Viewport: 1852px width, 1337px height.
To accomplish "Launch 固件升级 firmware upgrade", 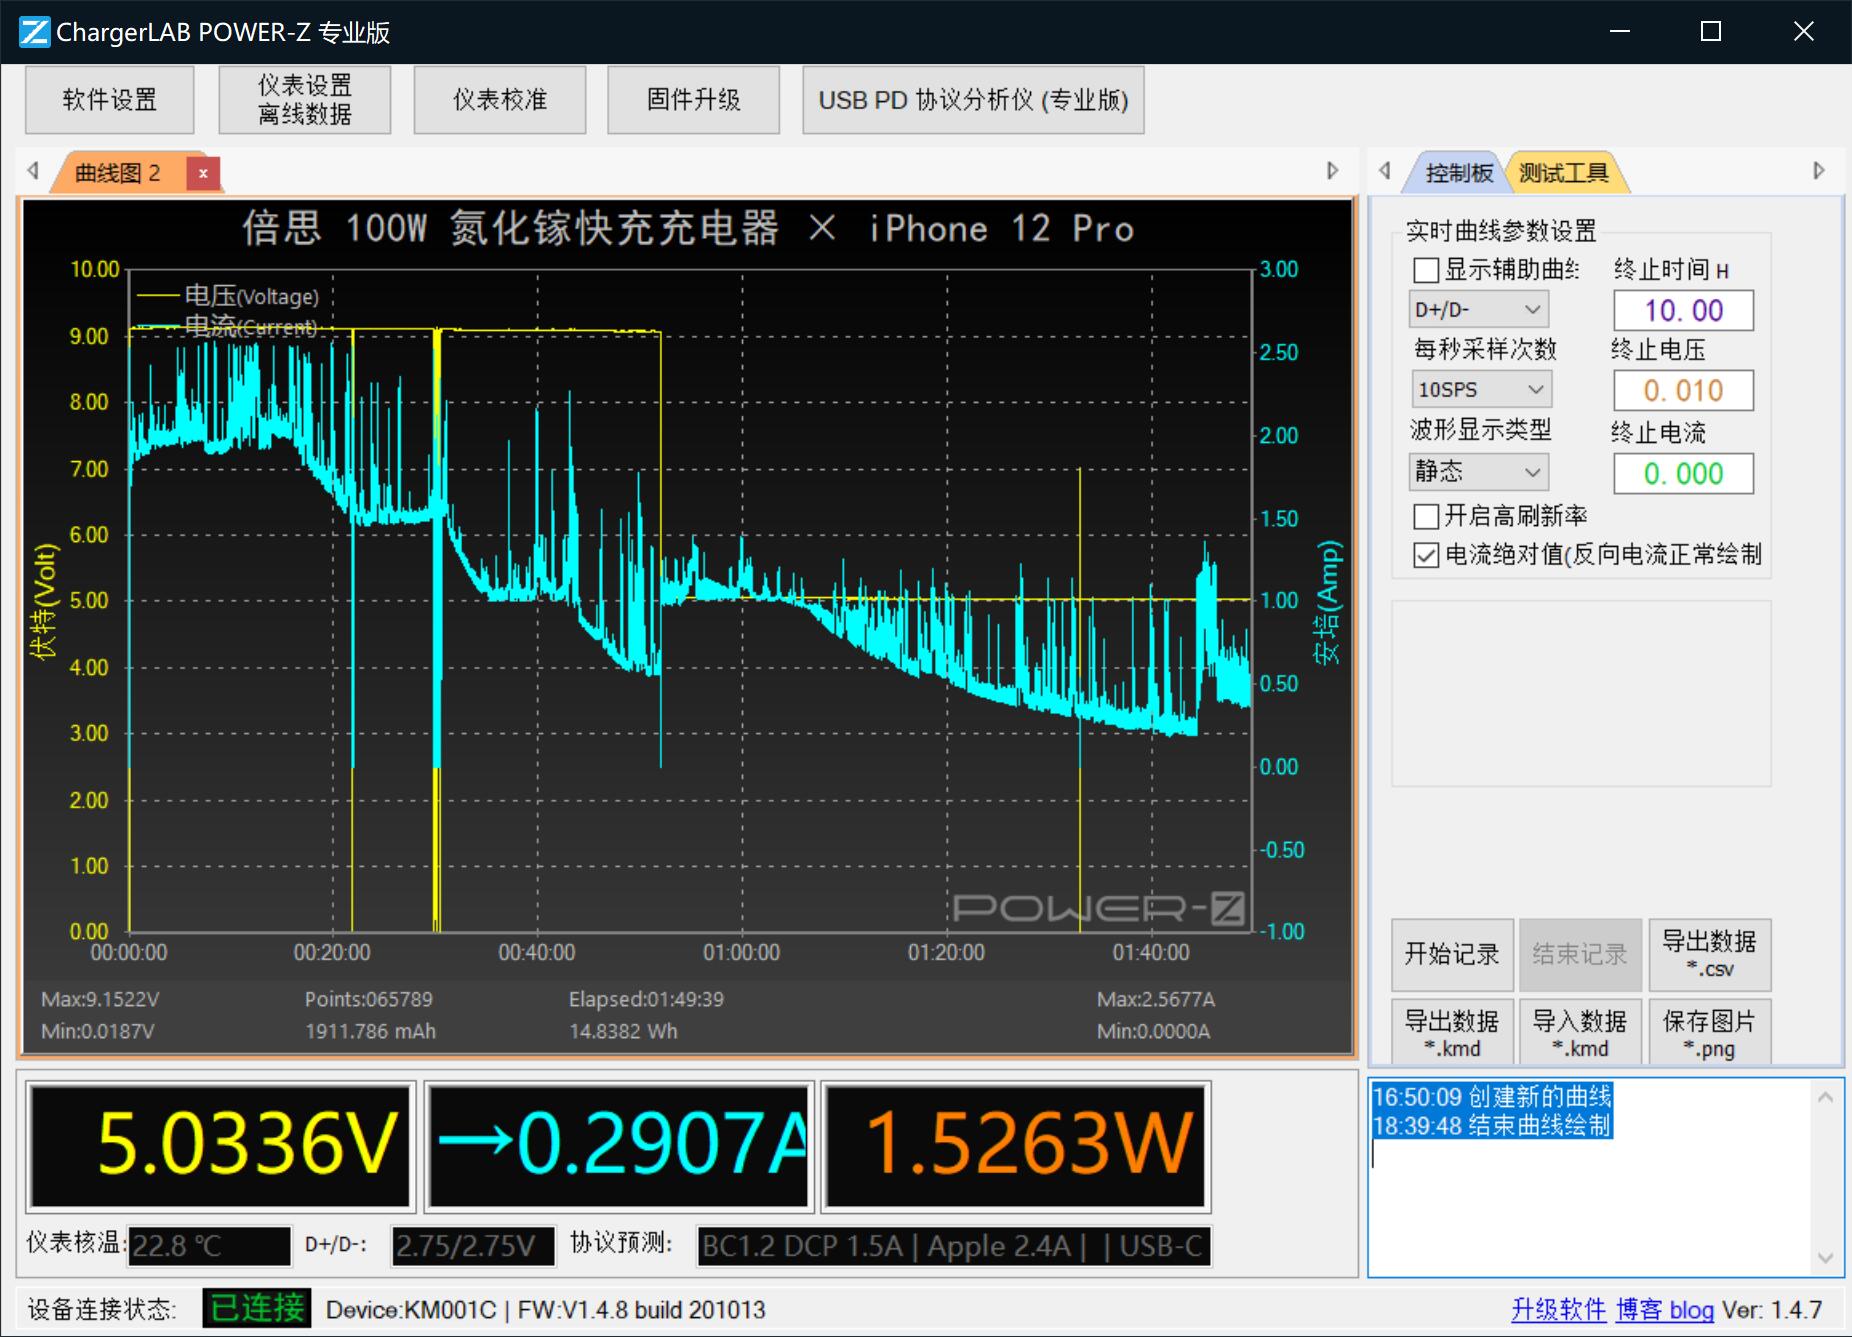I will (693, 99).
